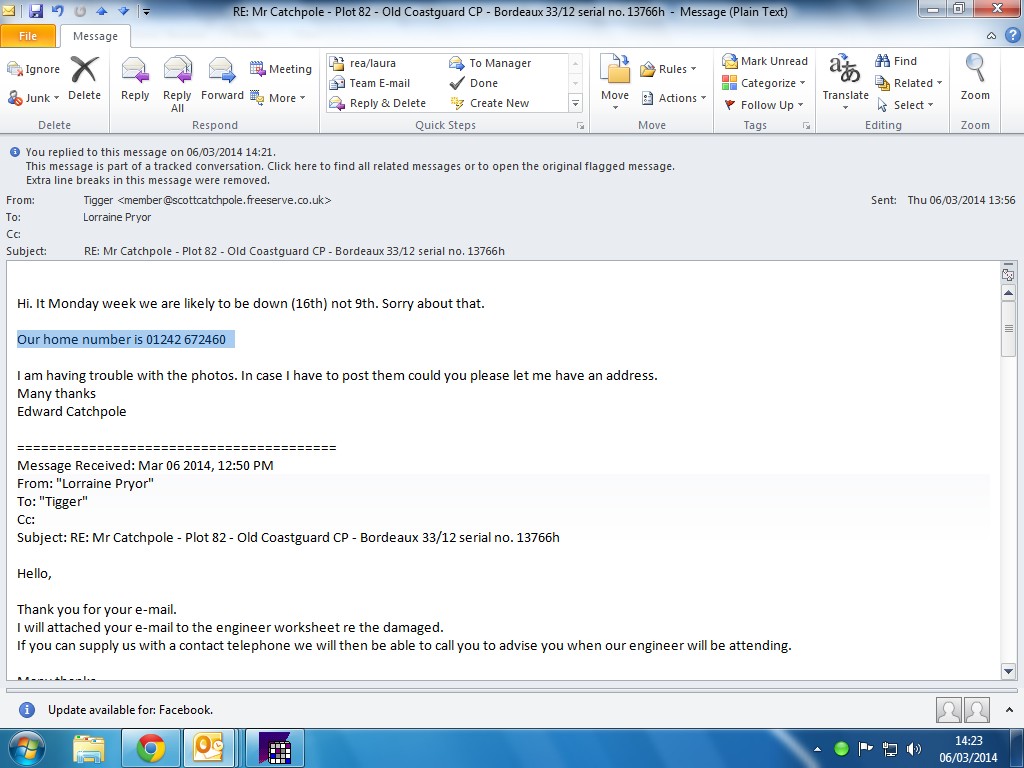1024x768 pixels.
Task: Open the File tab
Action: [x=28, y=36]
